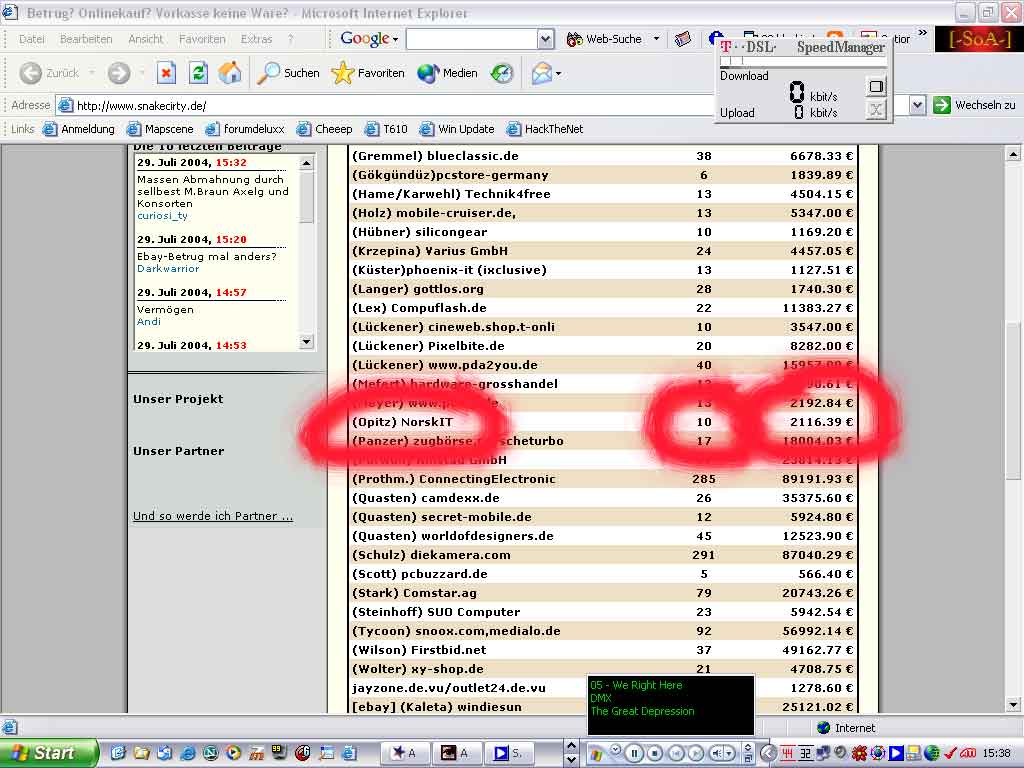This screenshot has width=1024, height=768.
Task: Click the green Wechseln zu arrow
Action: (942, 105)
